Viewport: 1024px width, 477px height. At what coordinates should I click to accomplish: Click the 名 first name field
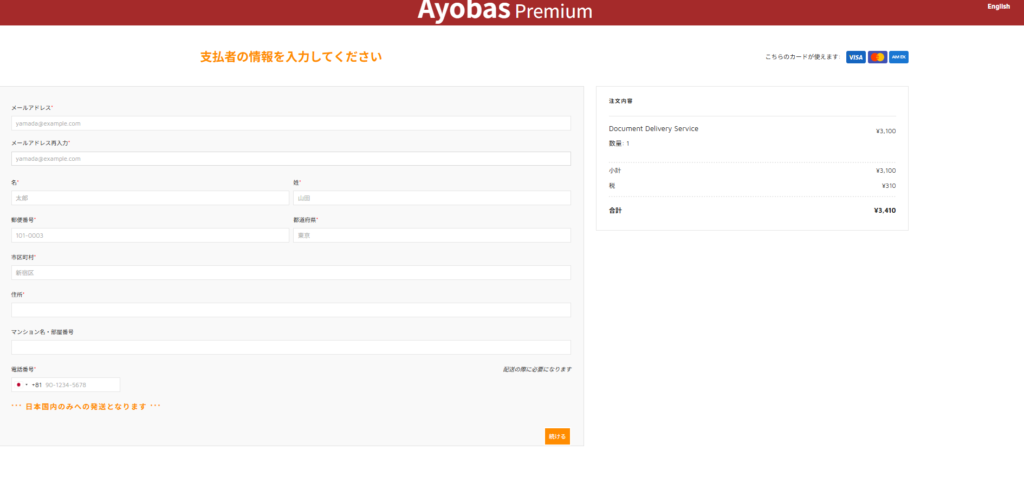point(150,198)
